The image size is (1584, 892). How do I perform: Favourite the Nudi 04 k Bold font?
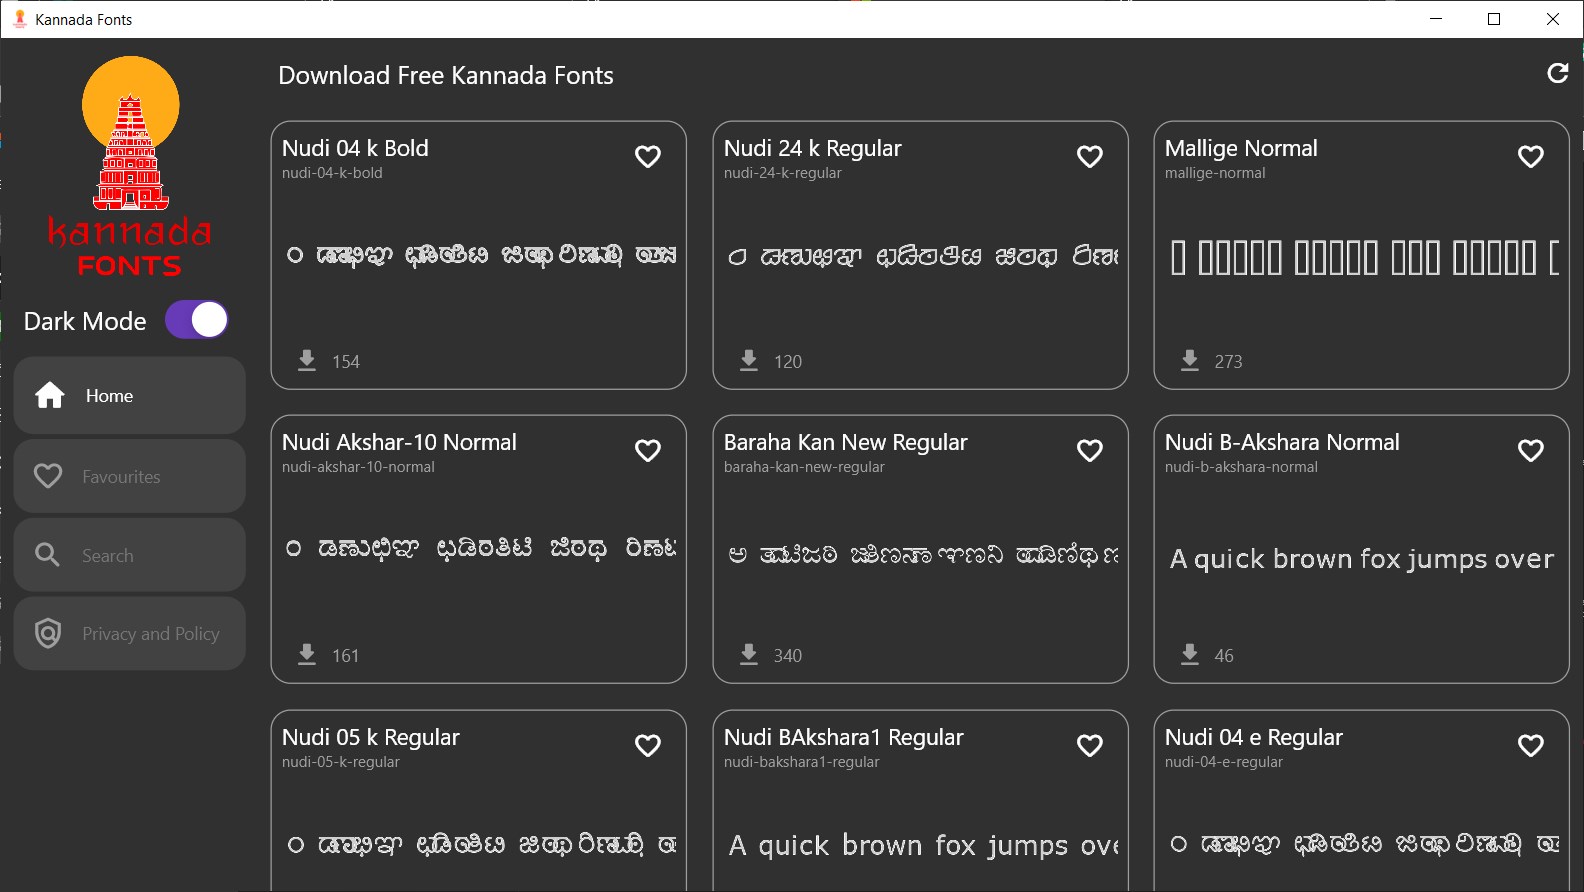pyautogui.click(x=648, y=157)
